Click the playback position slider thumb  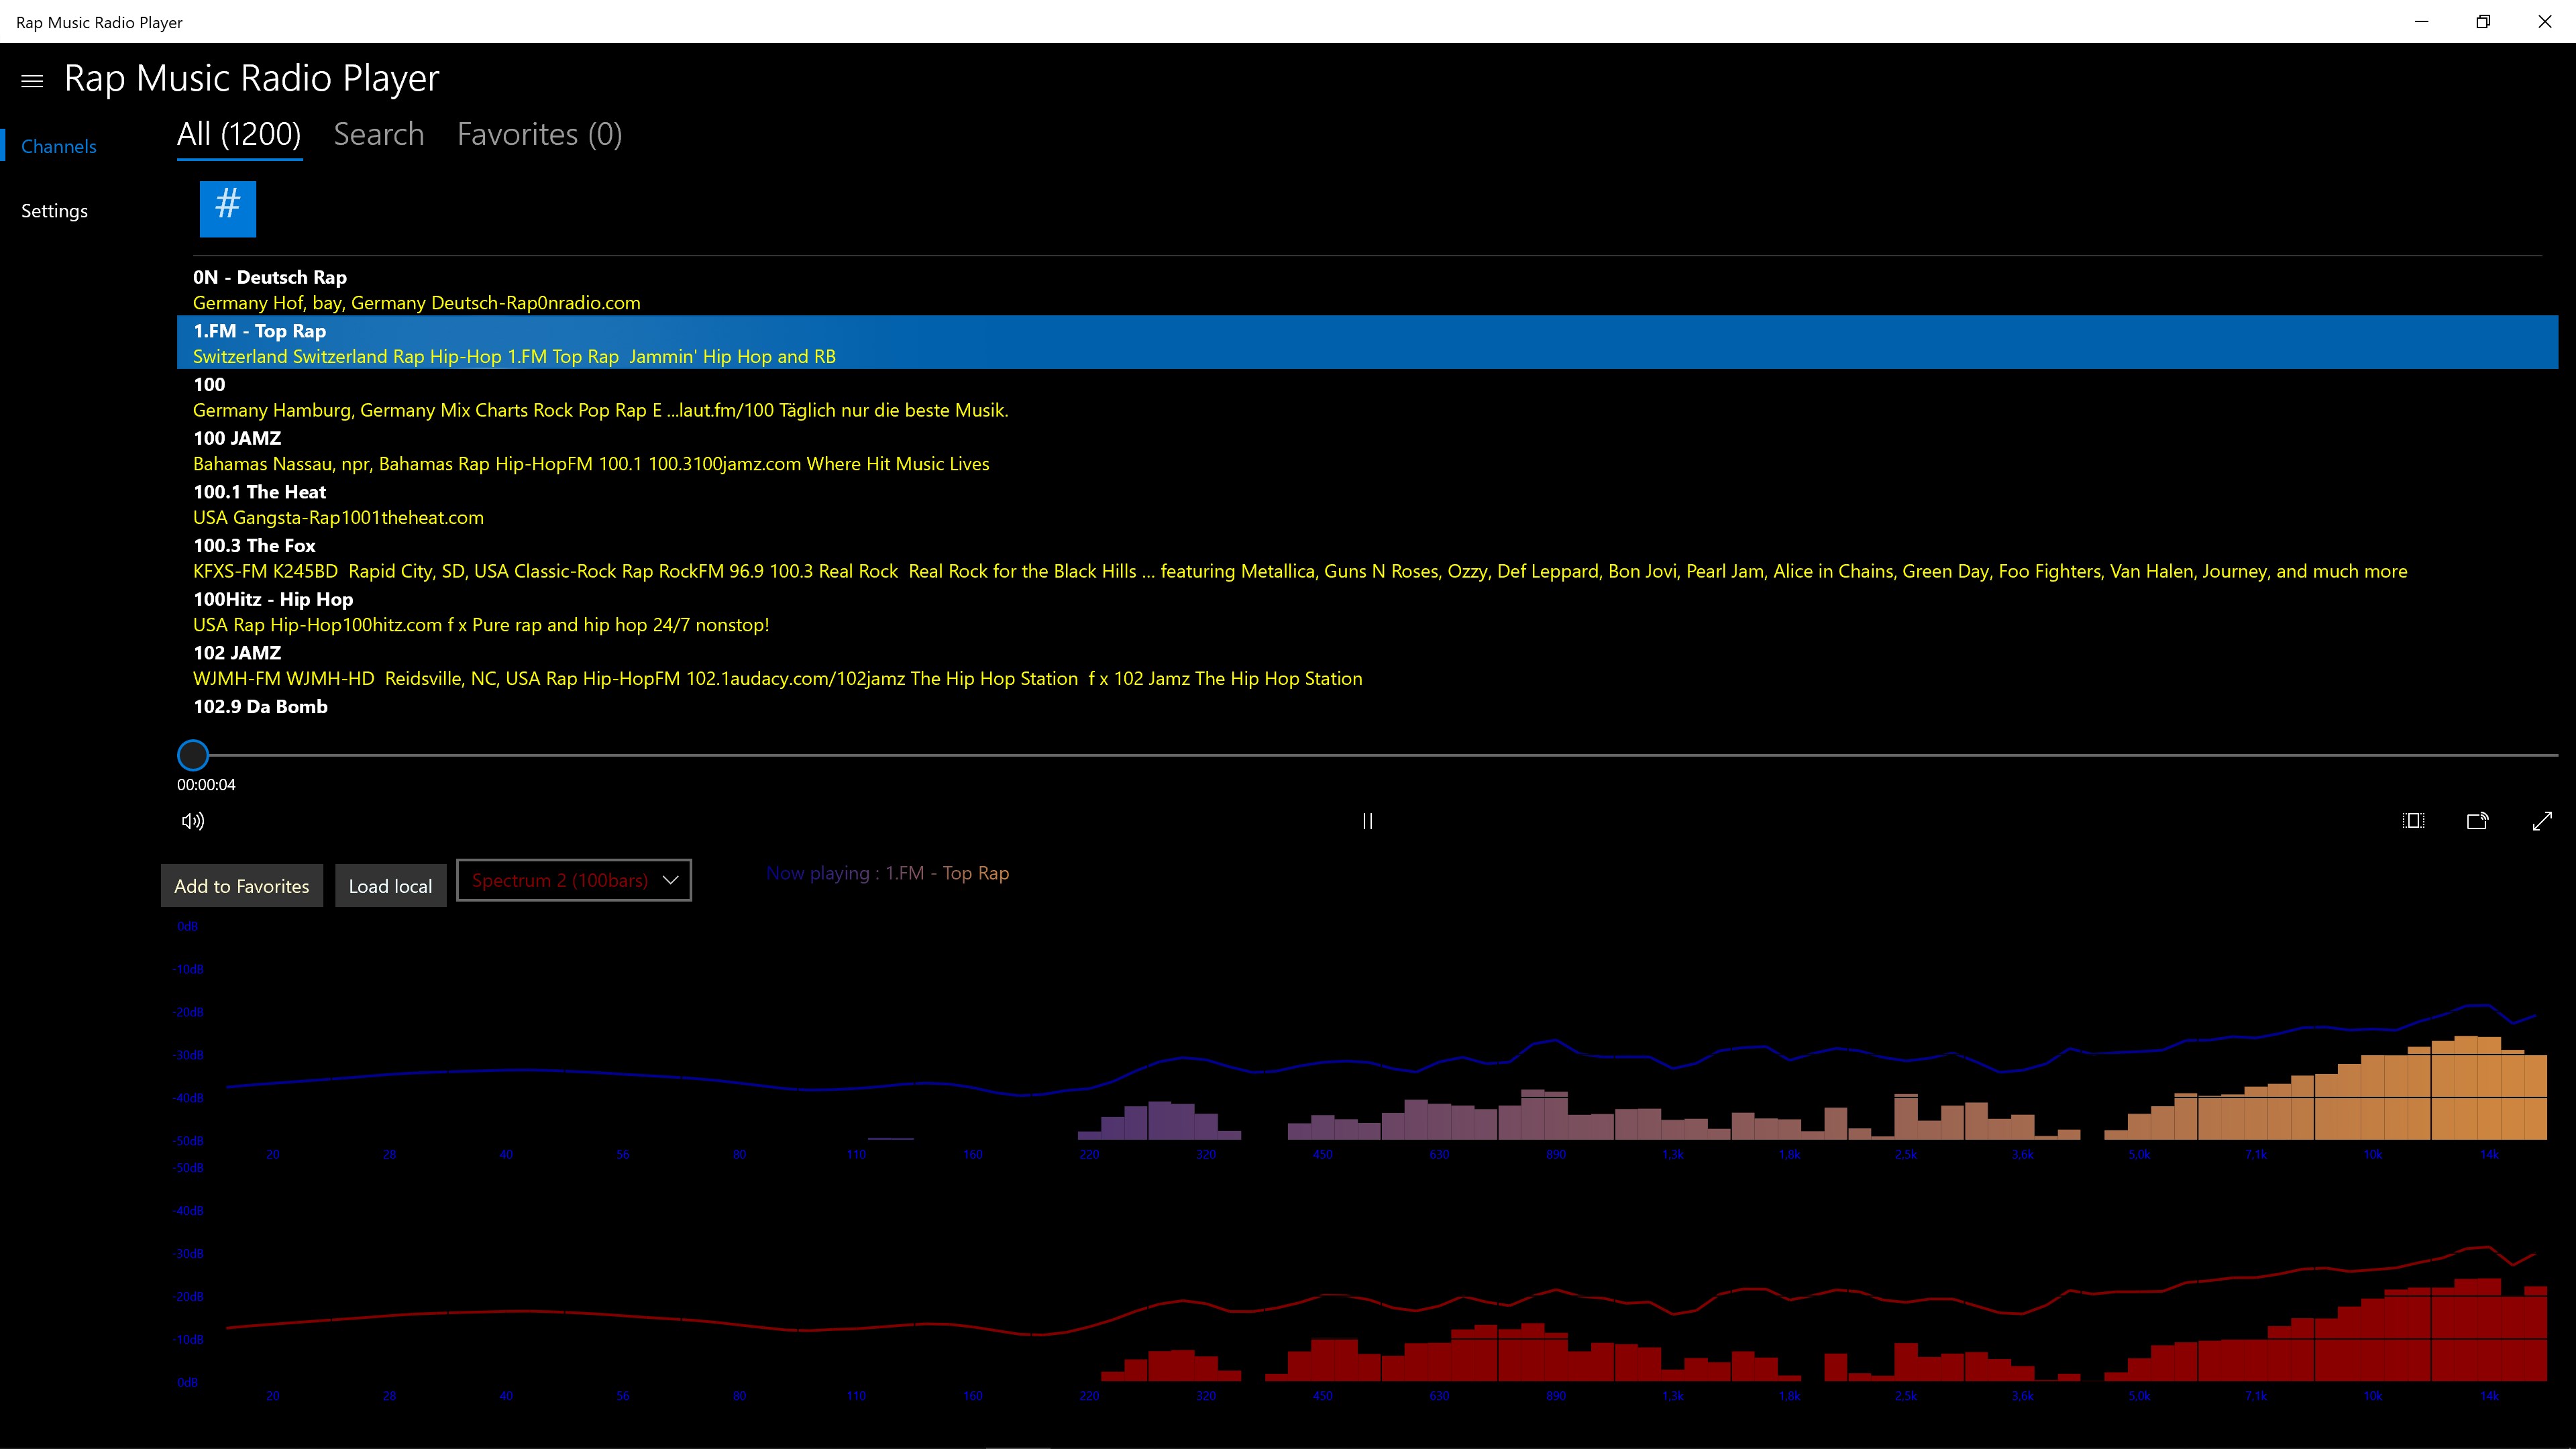(193, 755)
